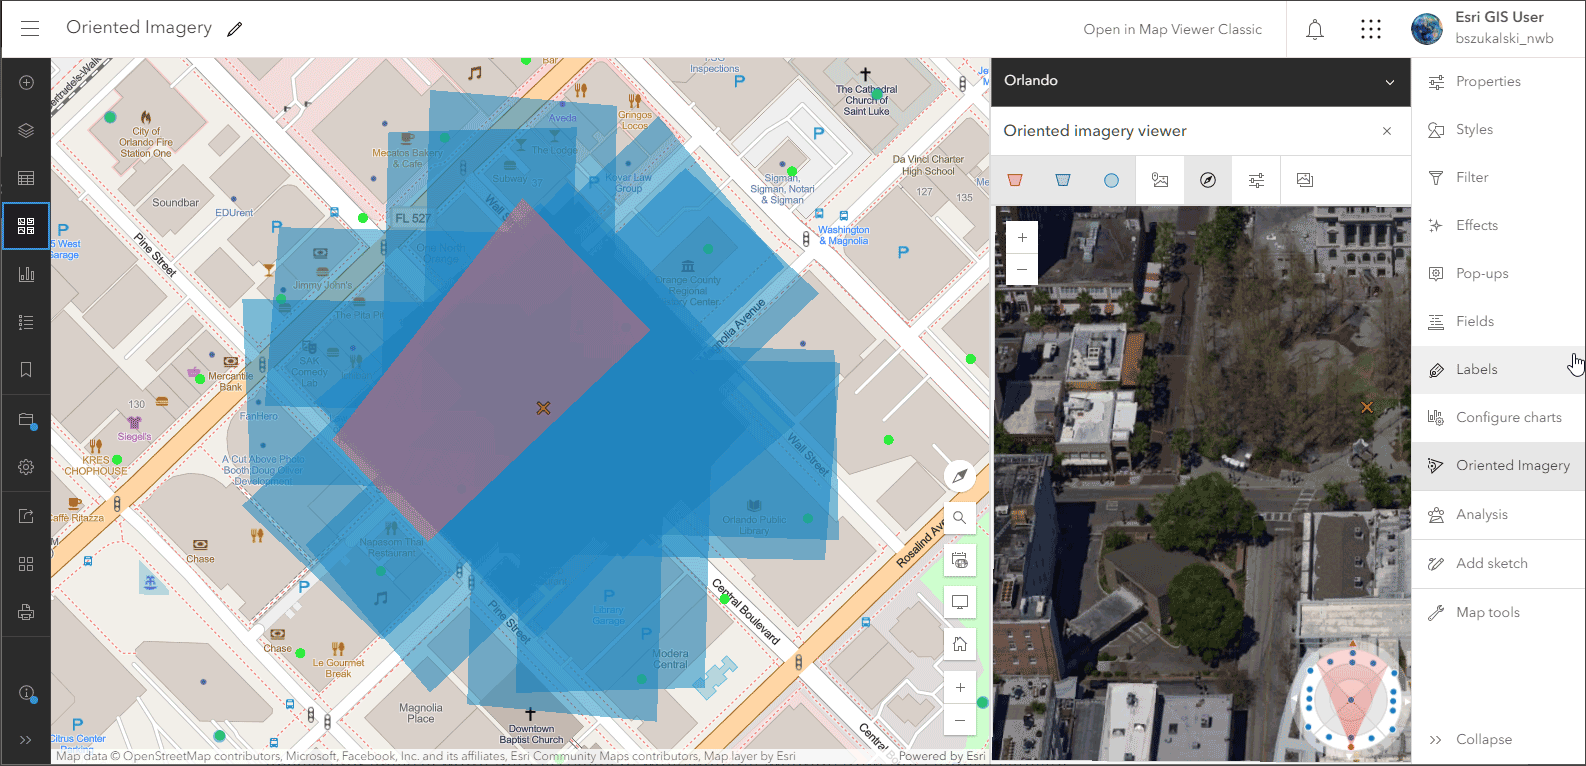
Task: Zoom in on the map
Action: click(960, 687)
